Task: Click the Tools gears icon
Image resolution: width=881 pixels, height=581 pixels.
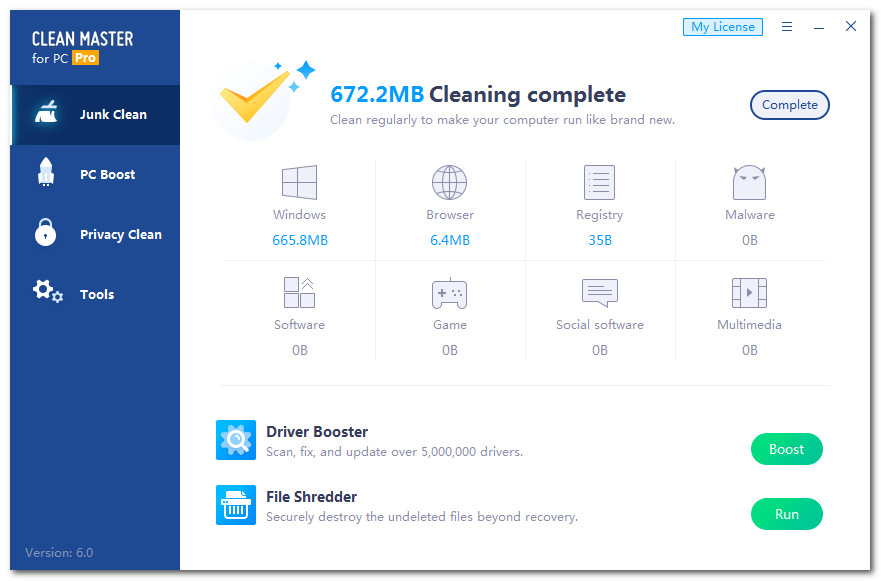Action: (48, 291)
